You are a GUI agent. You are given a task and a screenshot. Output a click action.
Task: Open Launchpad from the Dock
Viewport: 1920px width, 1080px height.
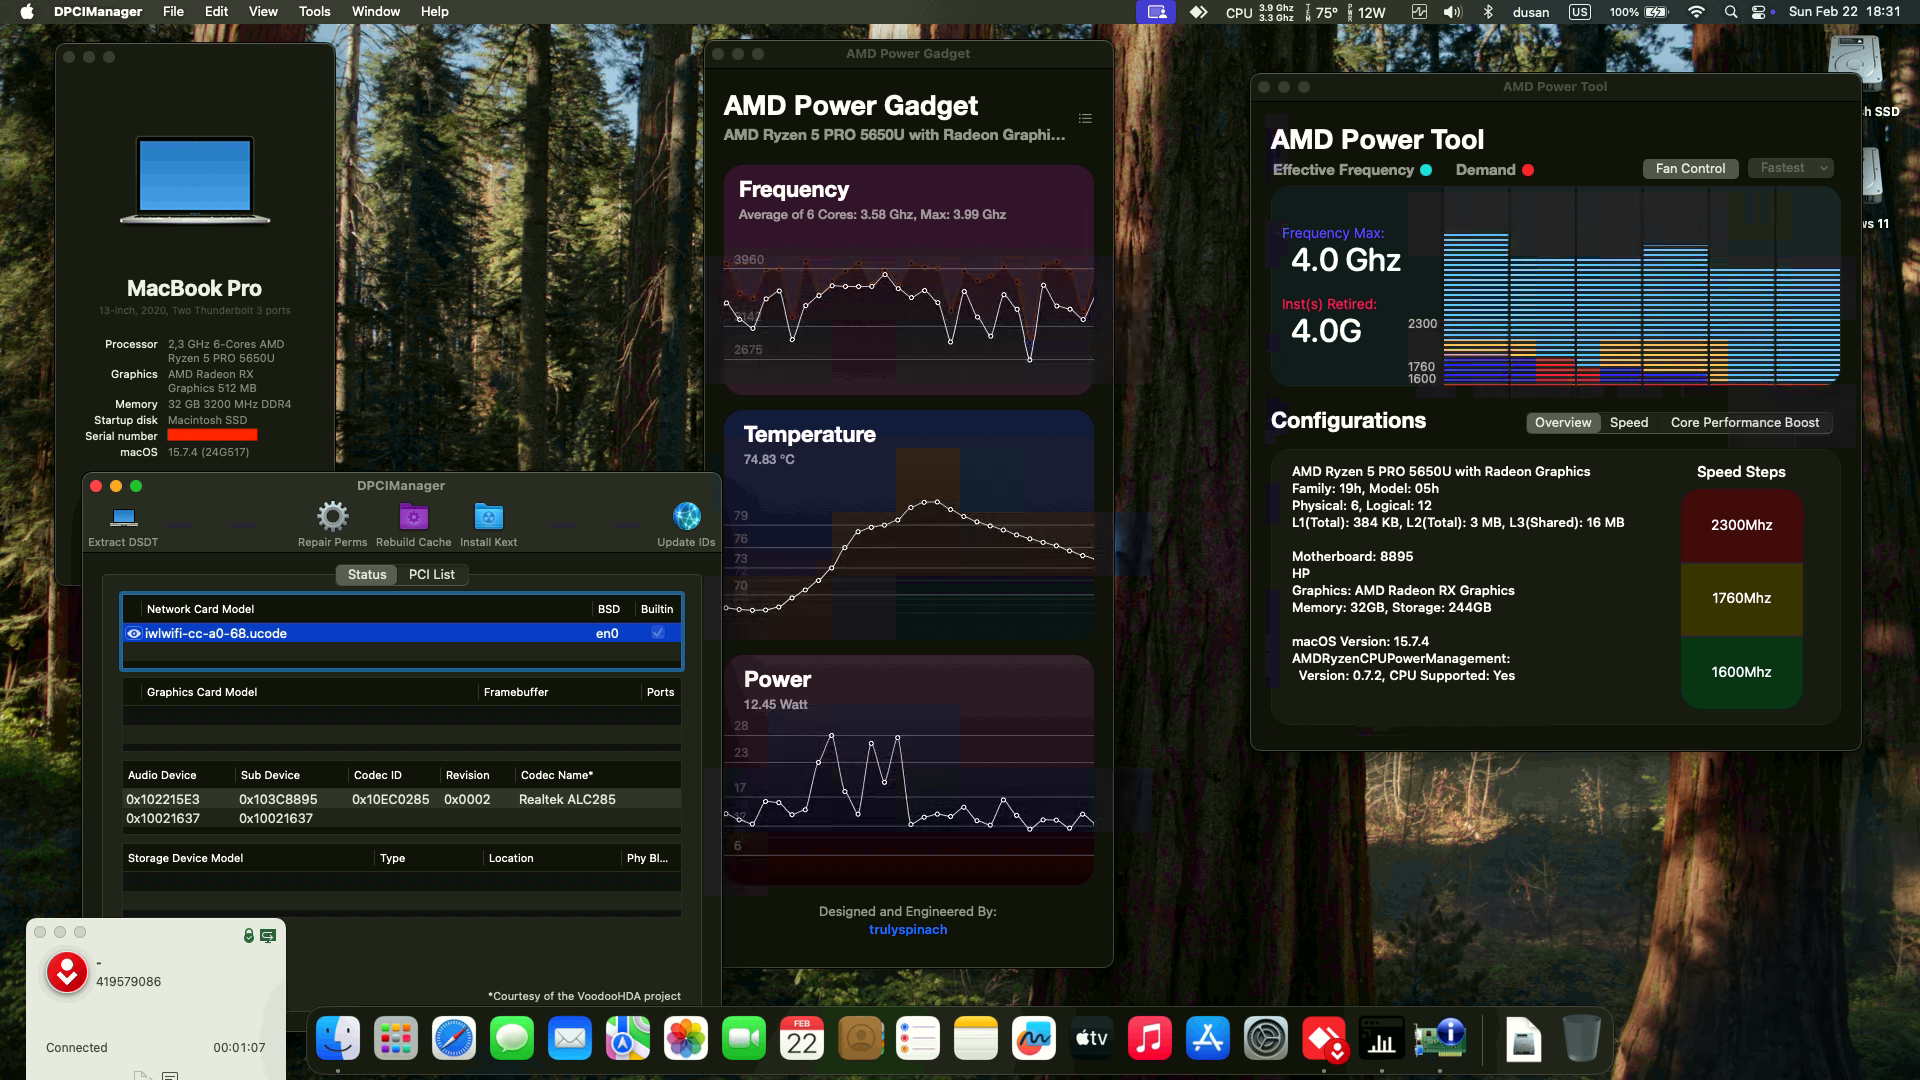point(396,1040)
